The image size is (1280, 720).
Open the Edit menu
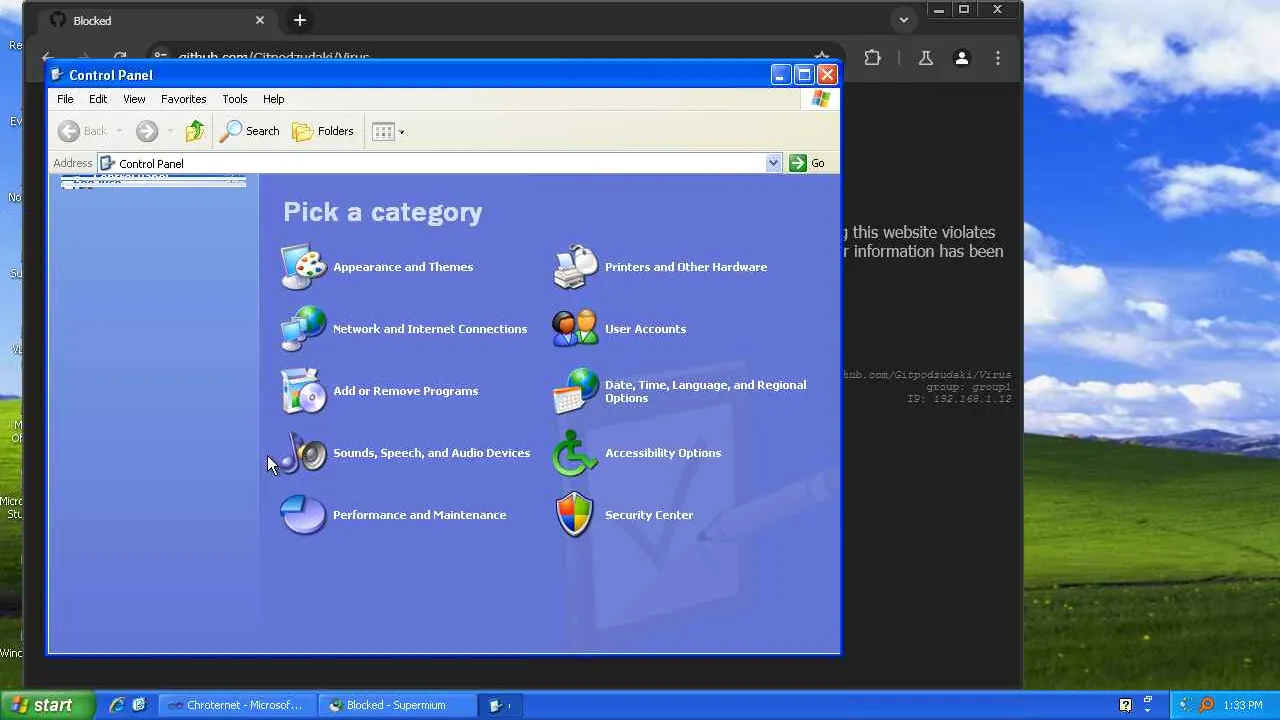tap(98, 99)
